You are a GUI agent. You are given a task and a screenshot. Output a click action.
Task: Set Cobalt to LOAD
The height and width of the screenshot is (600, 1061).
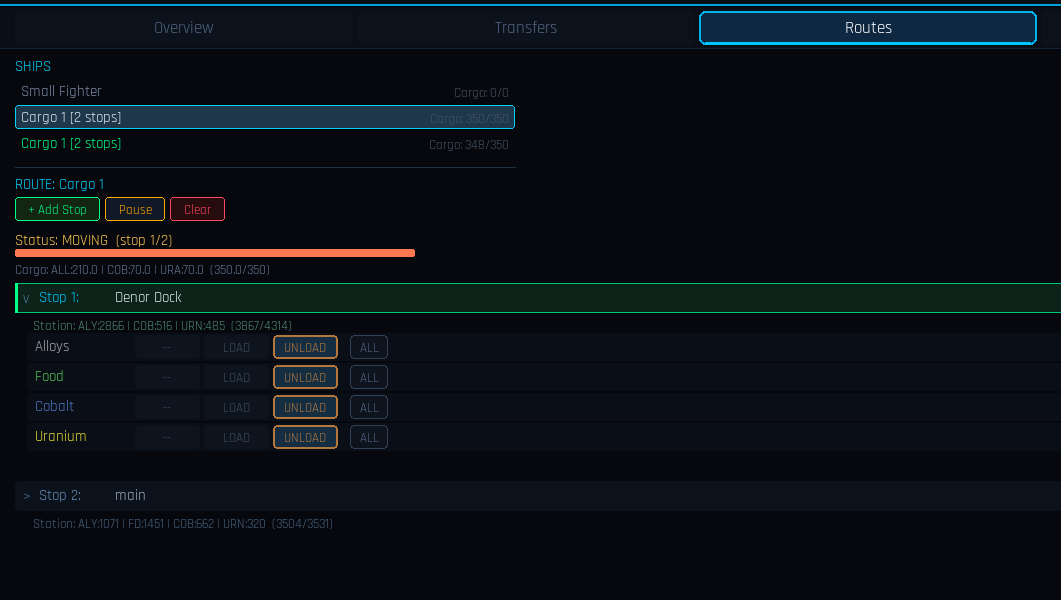pos(236,407)
